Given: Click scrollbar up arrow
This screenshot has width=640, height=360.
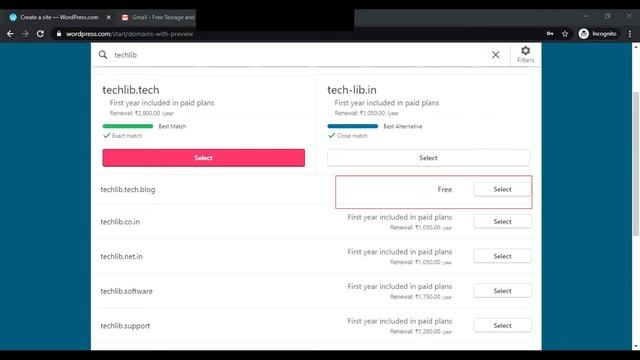Looking at the screenshot, I should point(636,47).
